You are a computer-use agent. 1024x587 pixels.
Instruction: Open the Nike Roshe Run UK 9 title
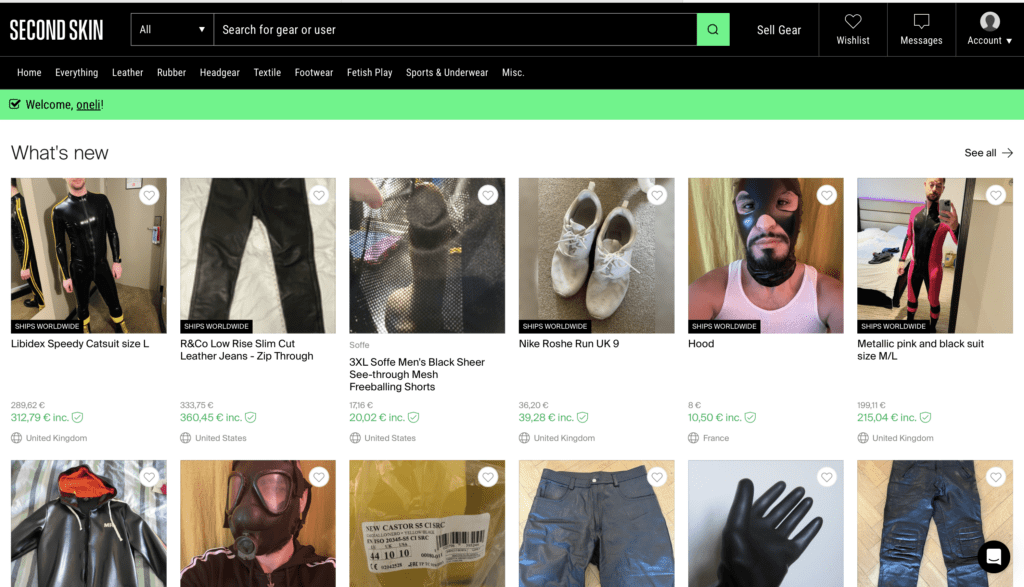pos(569,343)
